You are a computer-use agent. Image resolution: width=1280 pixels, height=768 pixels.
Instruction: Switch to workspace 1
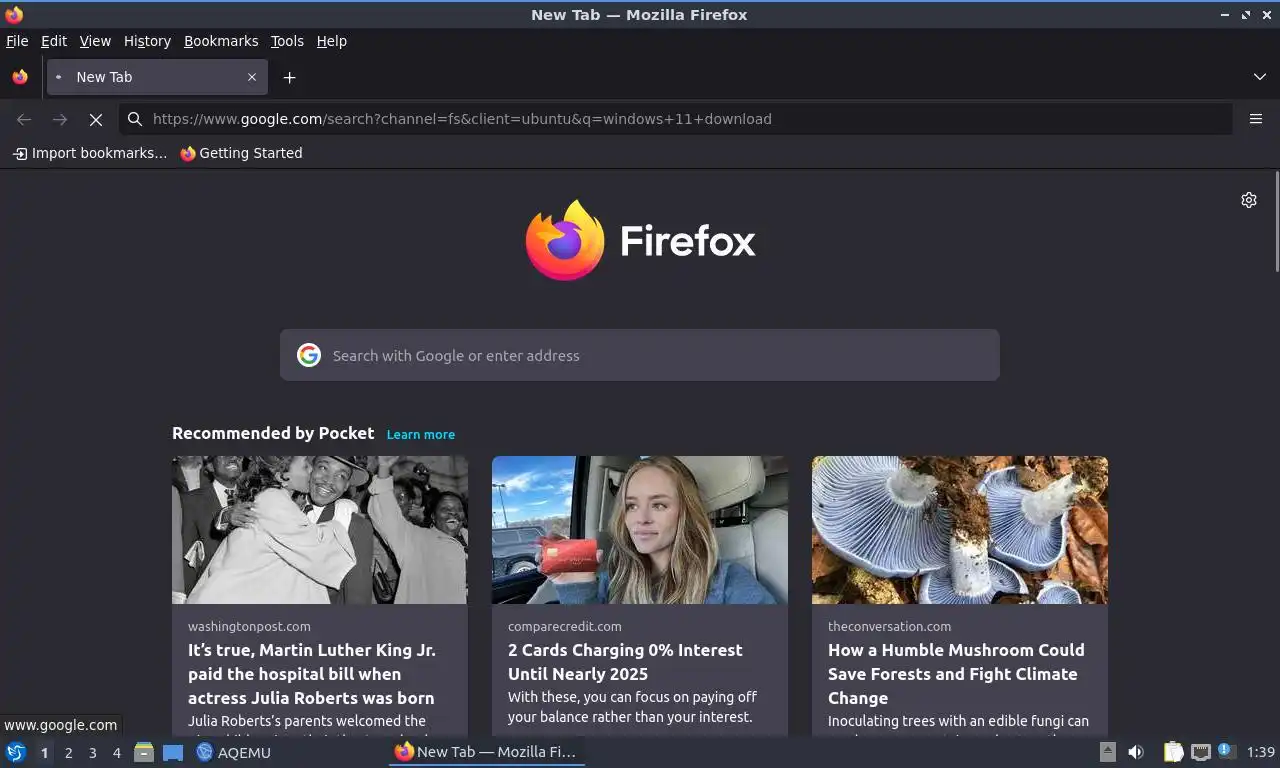[x=44, y=753]
